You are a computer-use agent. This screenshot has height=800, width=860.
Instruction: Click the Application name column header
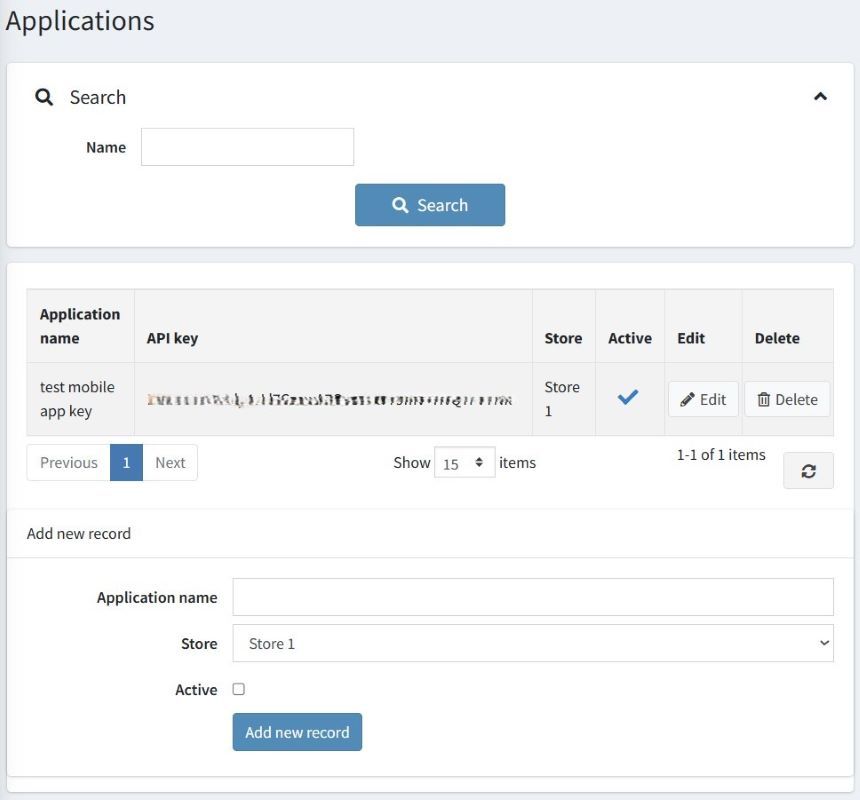pyautogui.click(x=80, y=326)
